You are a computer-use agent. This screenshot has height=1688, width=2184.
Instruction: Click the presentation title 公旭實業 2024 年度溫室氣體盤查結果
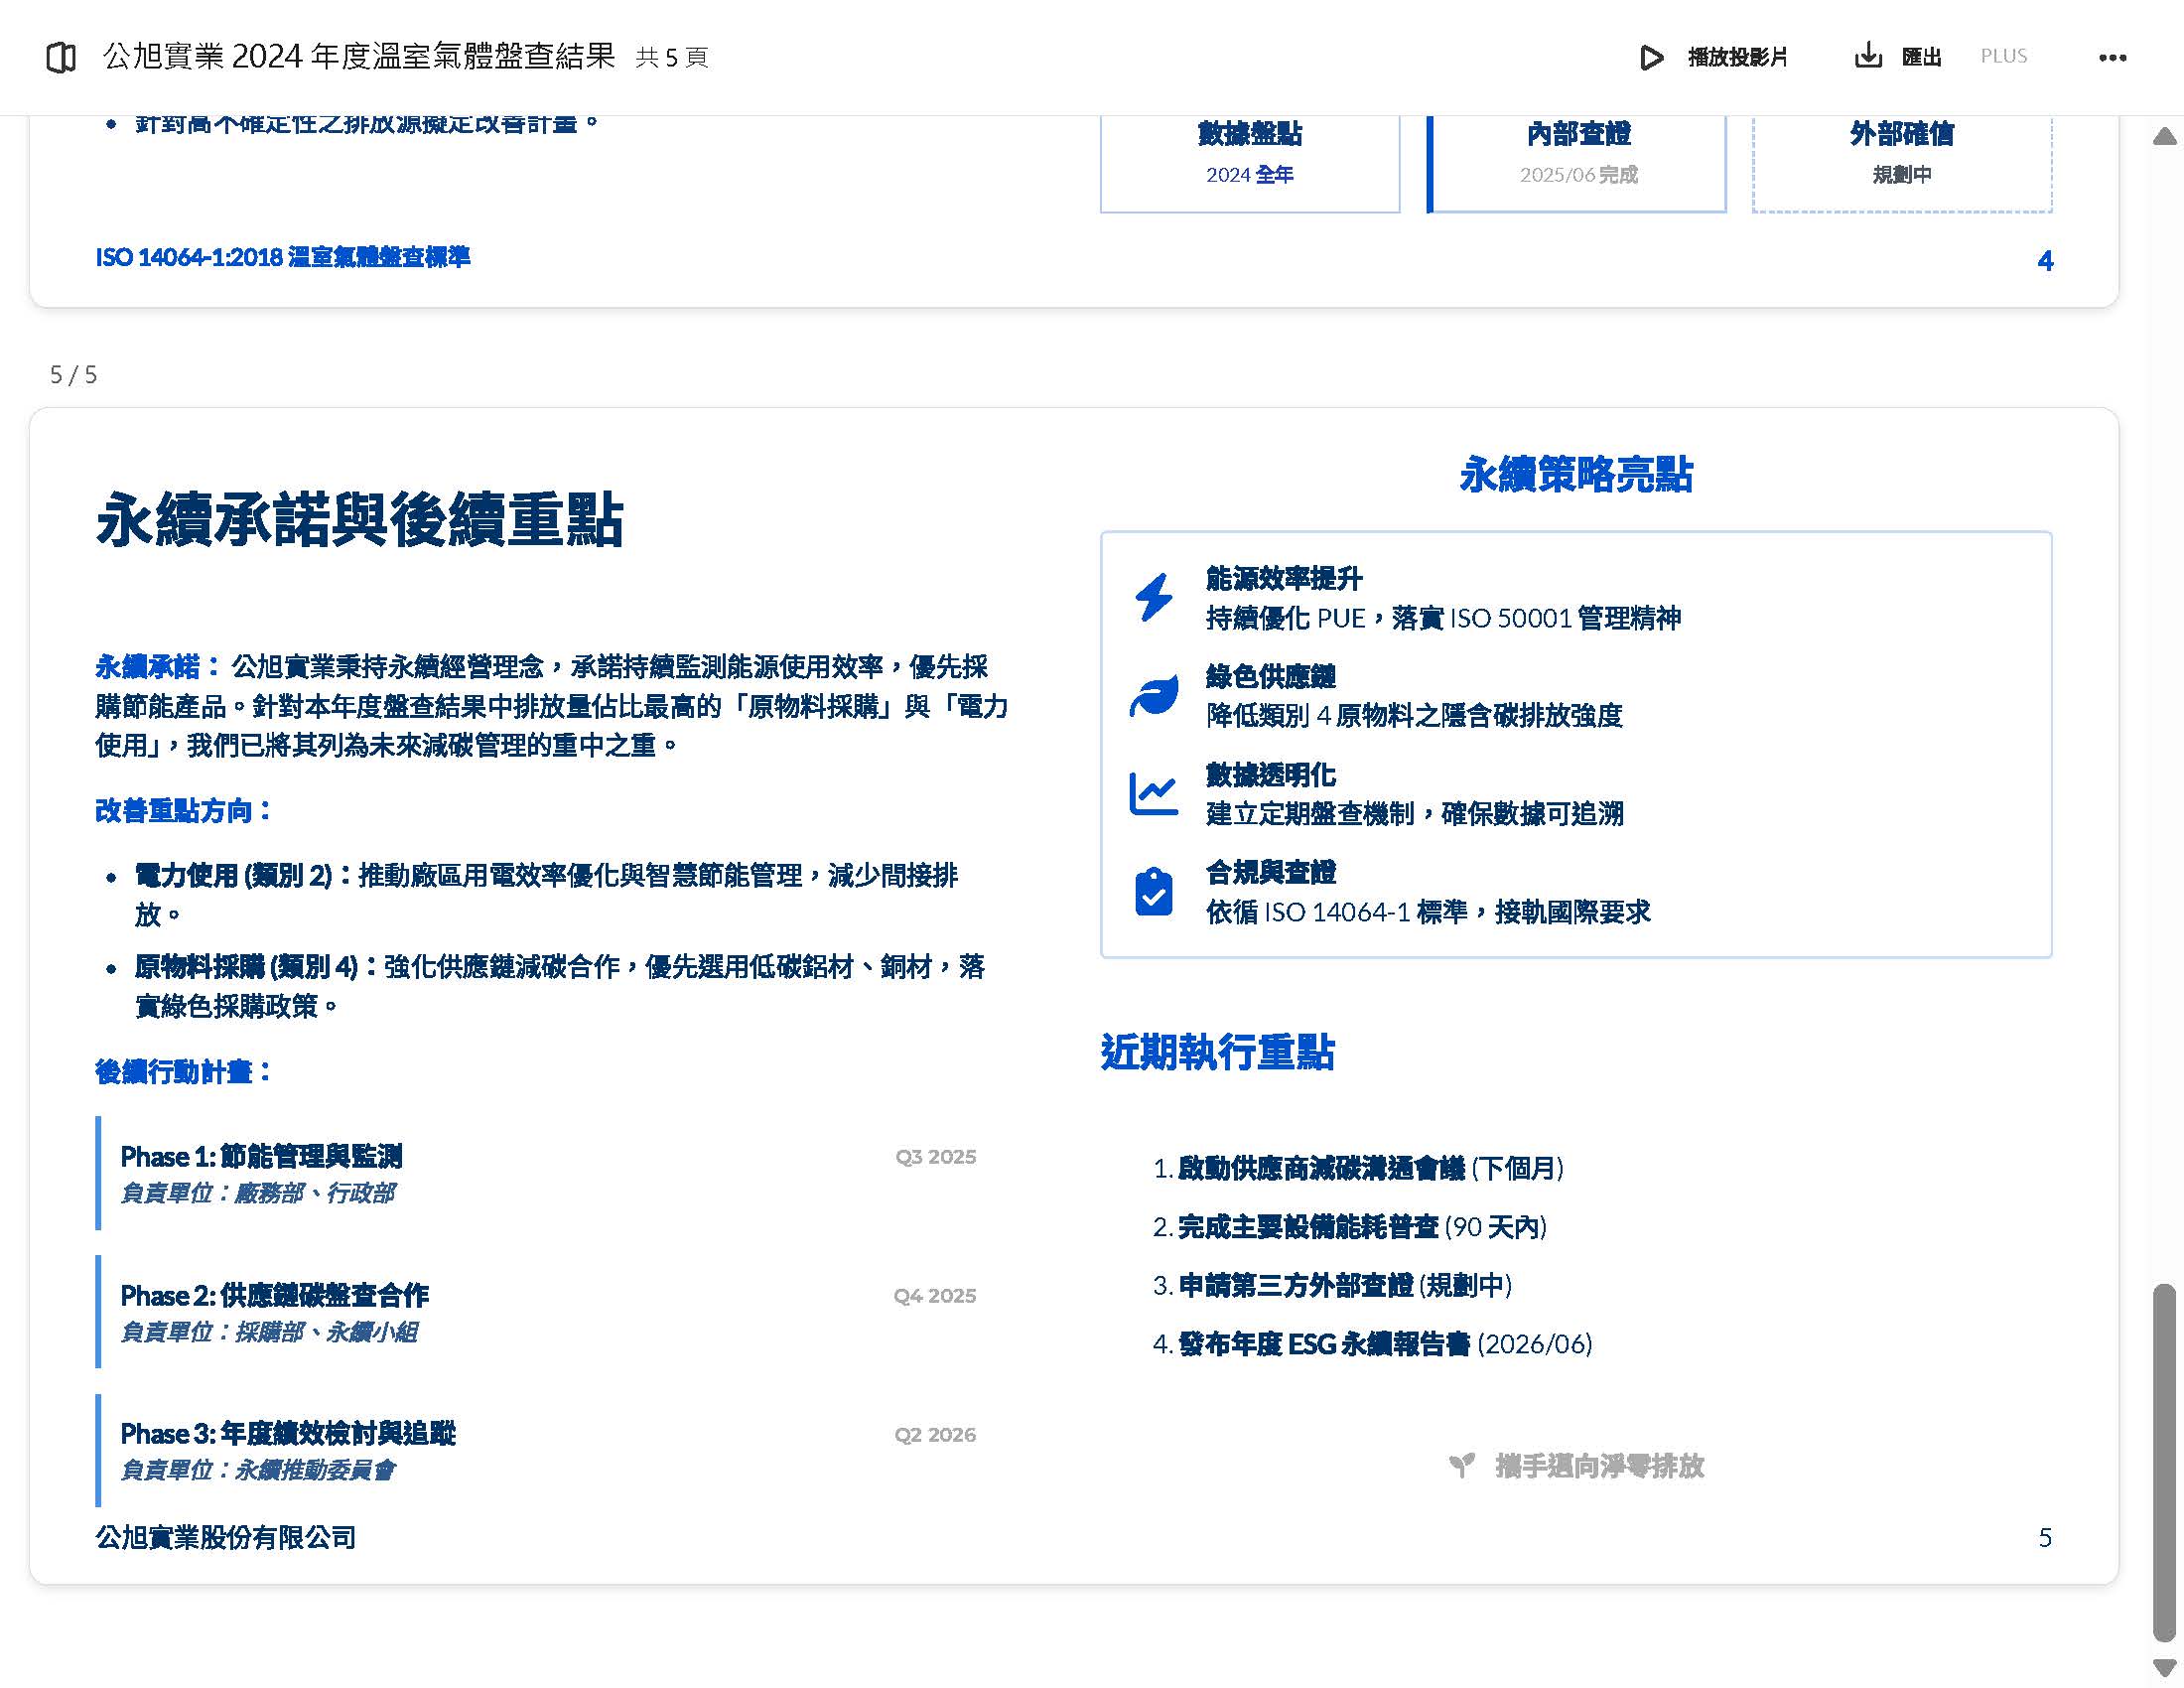click(x=359, y=56)
